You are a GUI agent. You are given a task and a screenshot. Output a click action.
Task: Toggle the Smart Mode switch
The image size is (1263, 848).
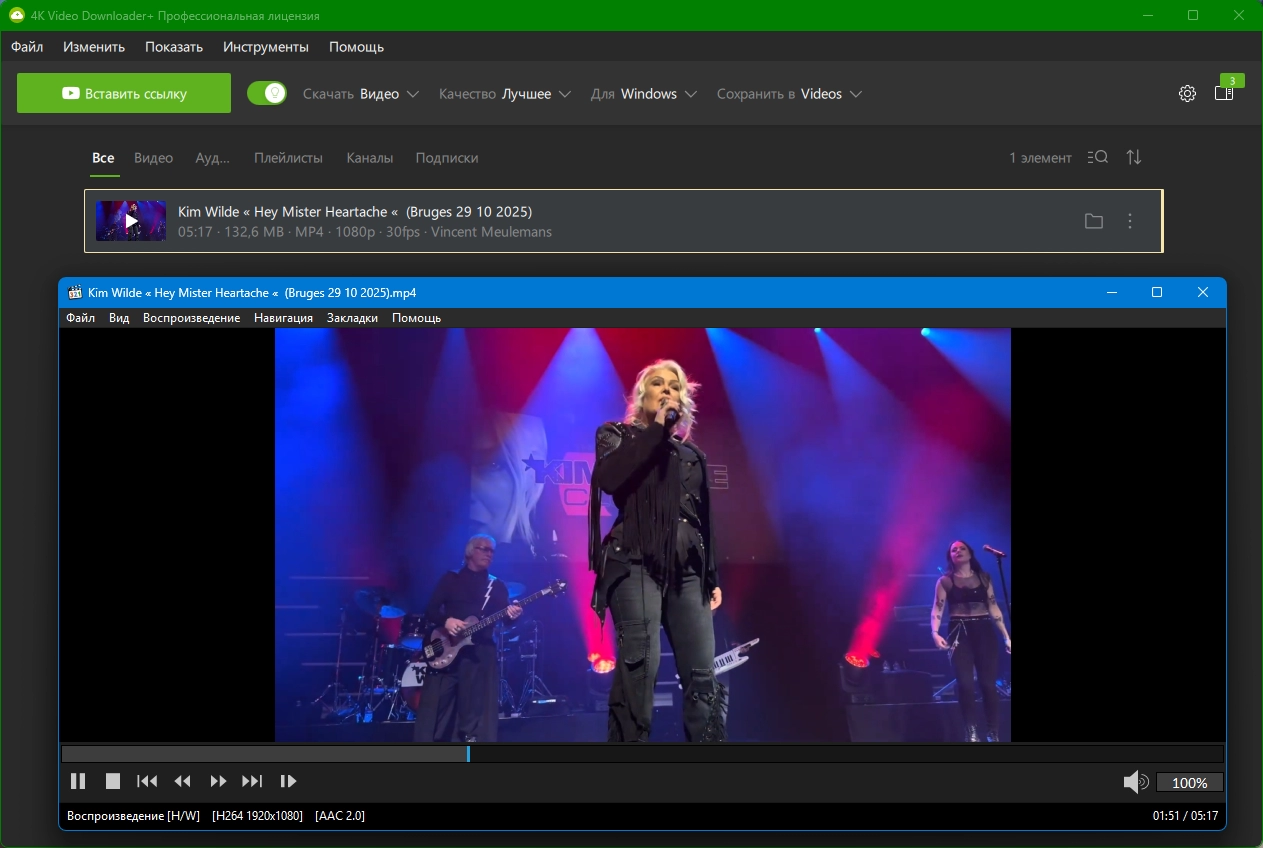[x=267, y=94]
